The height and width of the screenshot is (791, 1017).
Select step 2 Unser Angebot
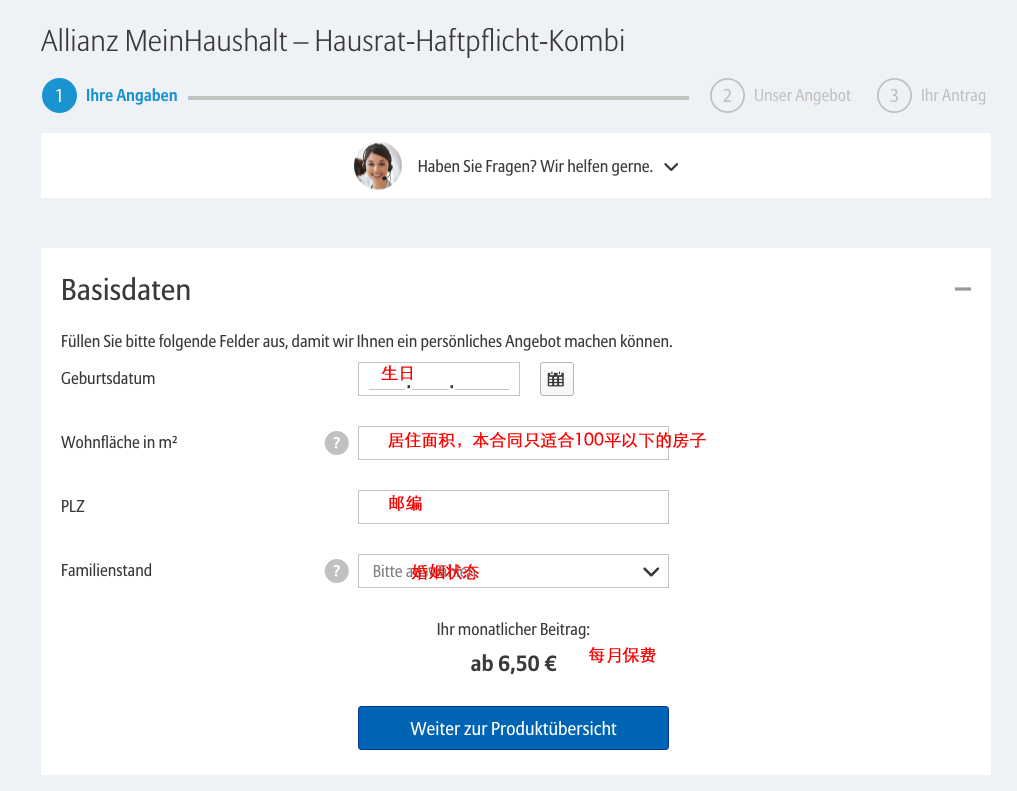click(780, 95)
